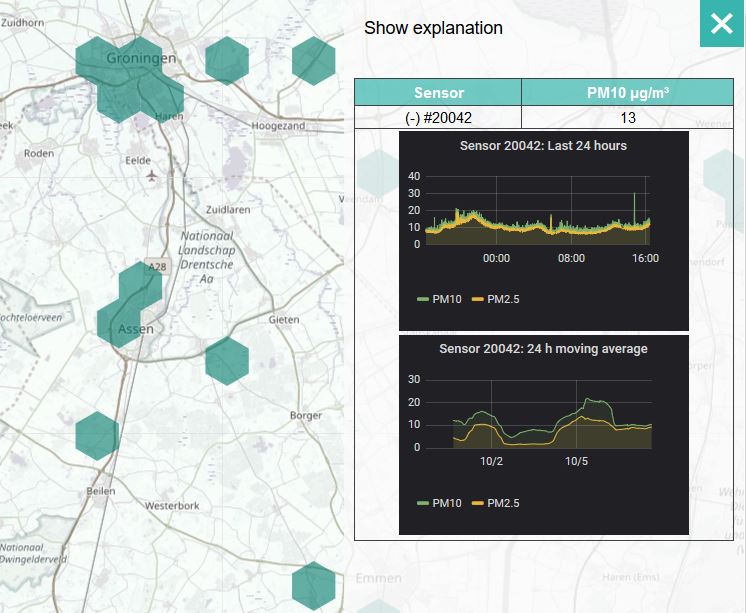Select the hexagon over Groningen label
This screenshot has height=613, width=746.
pos(141,59)
